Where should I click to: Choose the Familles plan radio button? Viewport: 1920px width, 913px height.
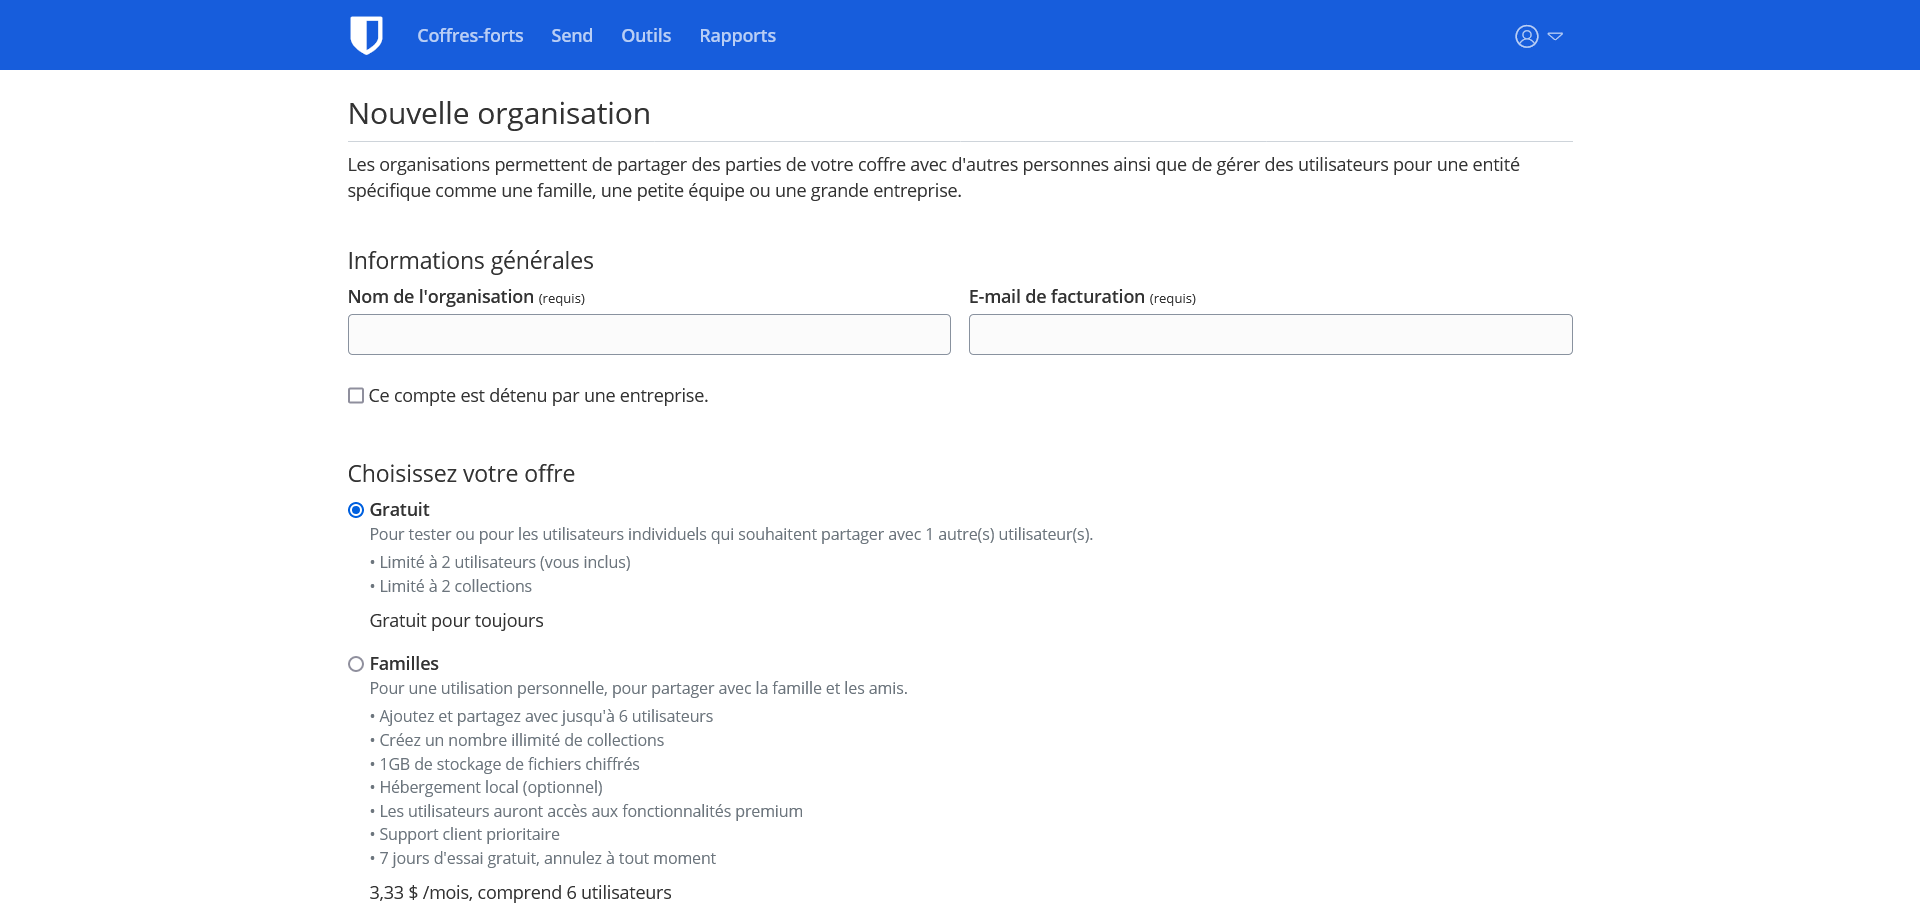pos(356,664)
